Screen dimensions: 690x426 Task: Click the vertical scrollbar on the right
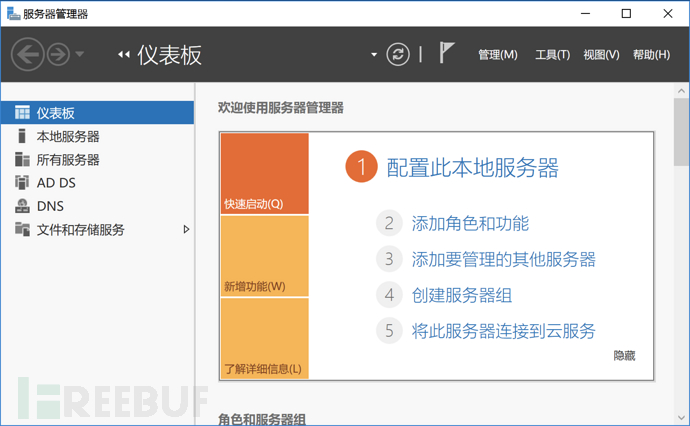682,250
